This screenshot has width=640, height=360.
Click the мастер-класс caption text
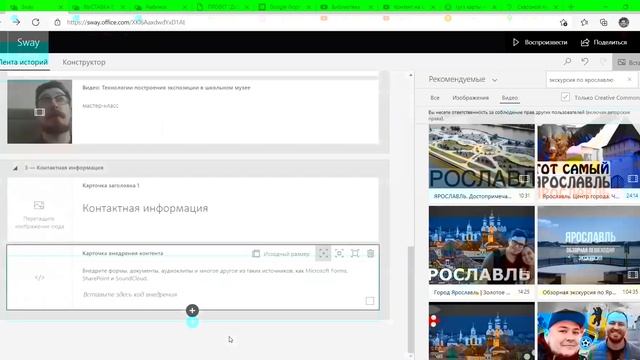(100, 106)
